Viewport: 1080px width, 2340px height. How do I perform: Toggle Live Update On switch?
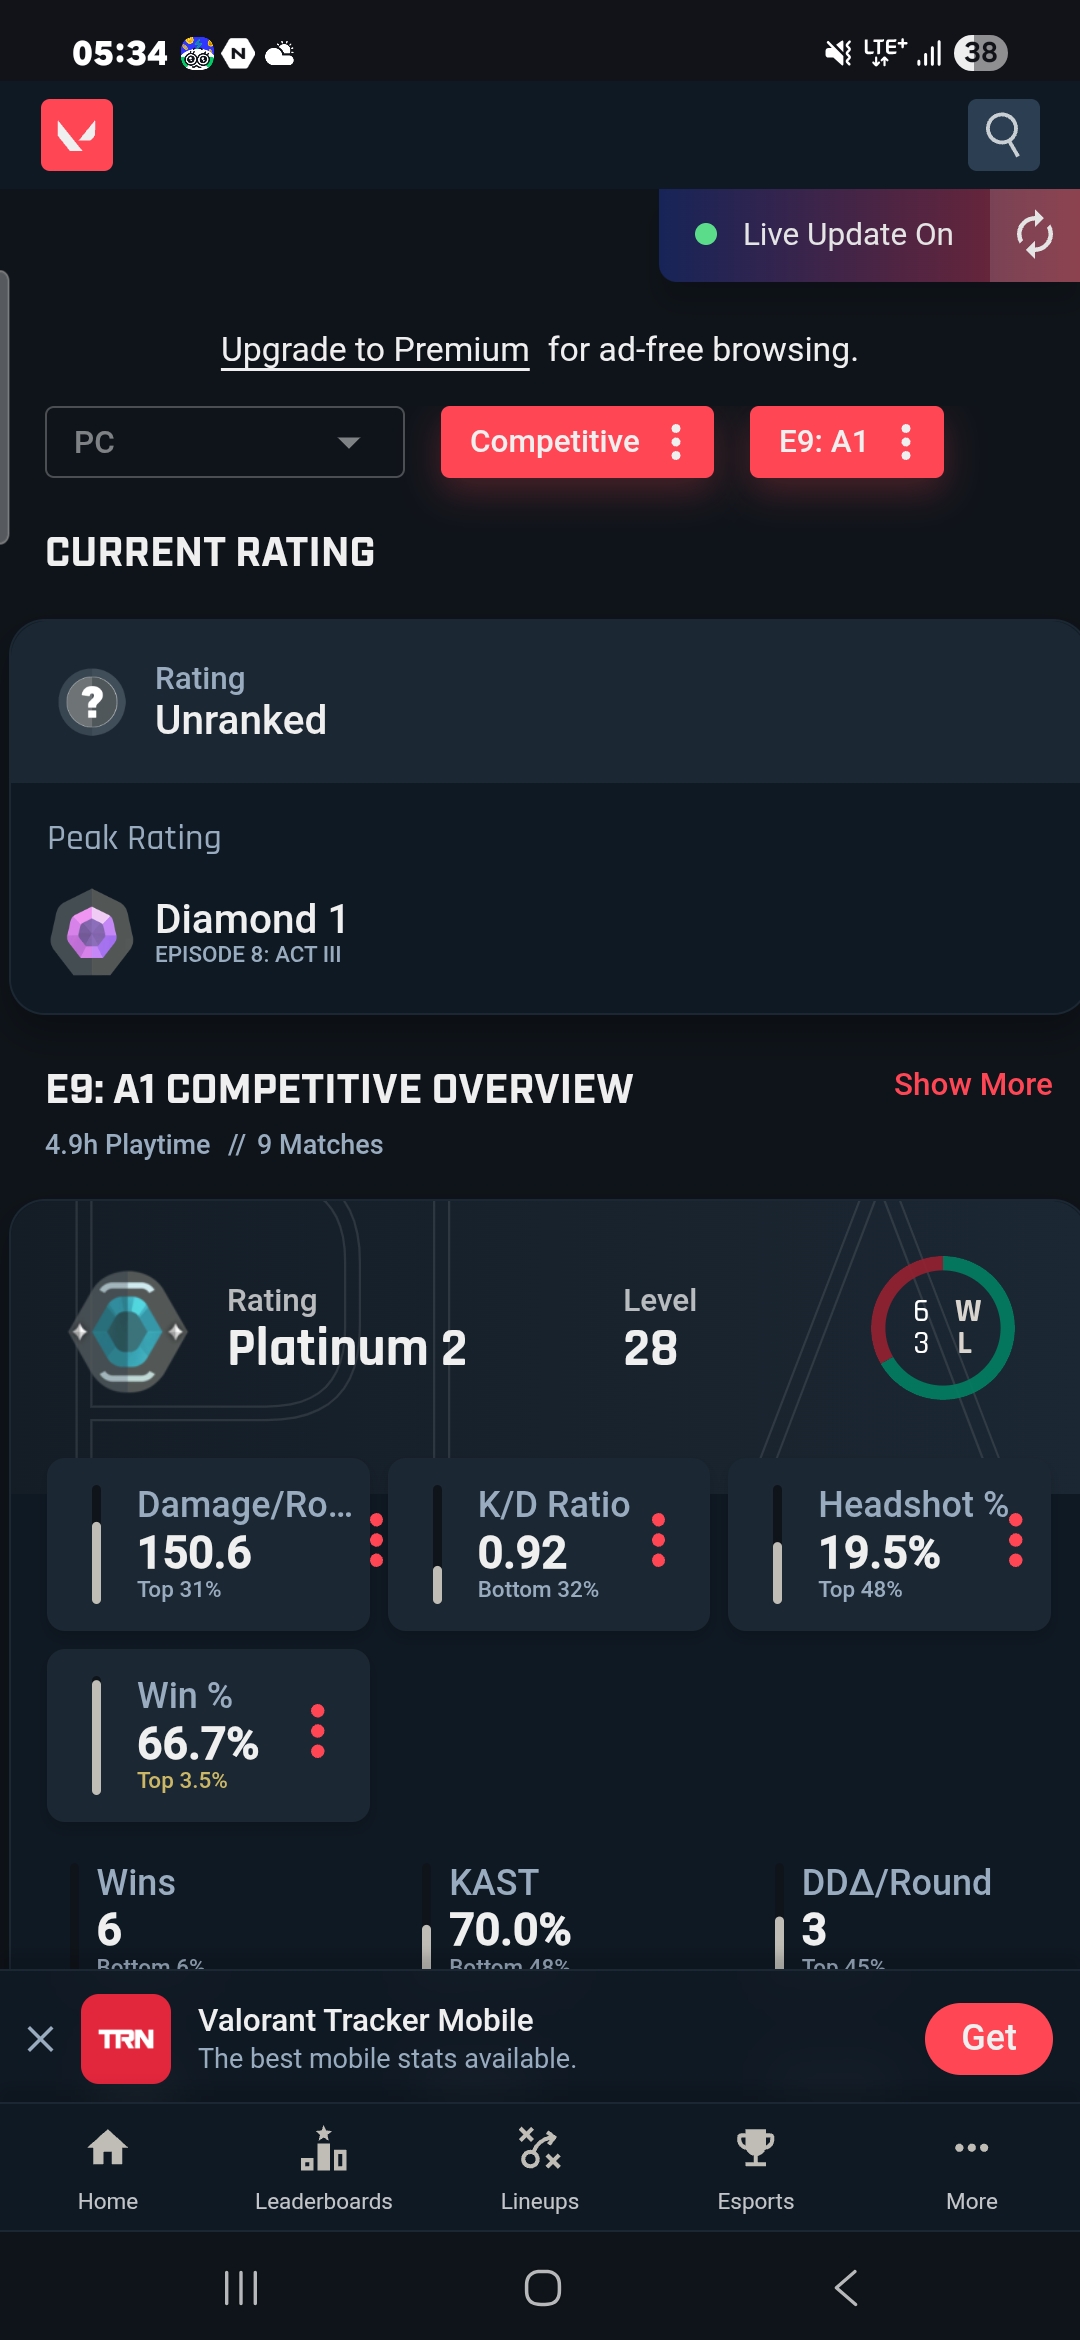[x=825, y=235]
